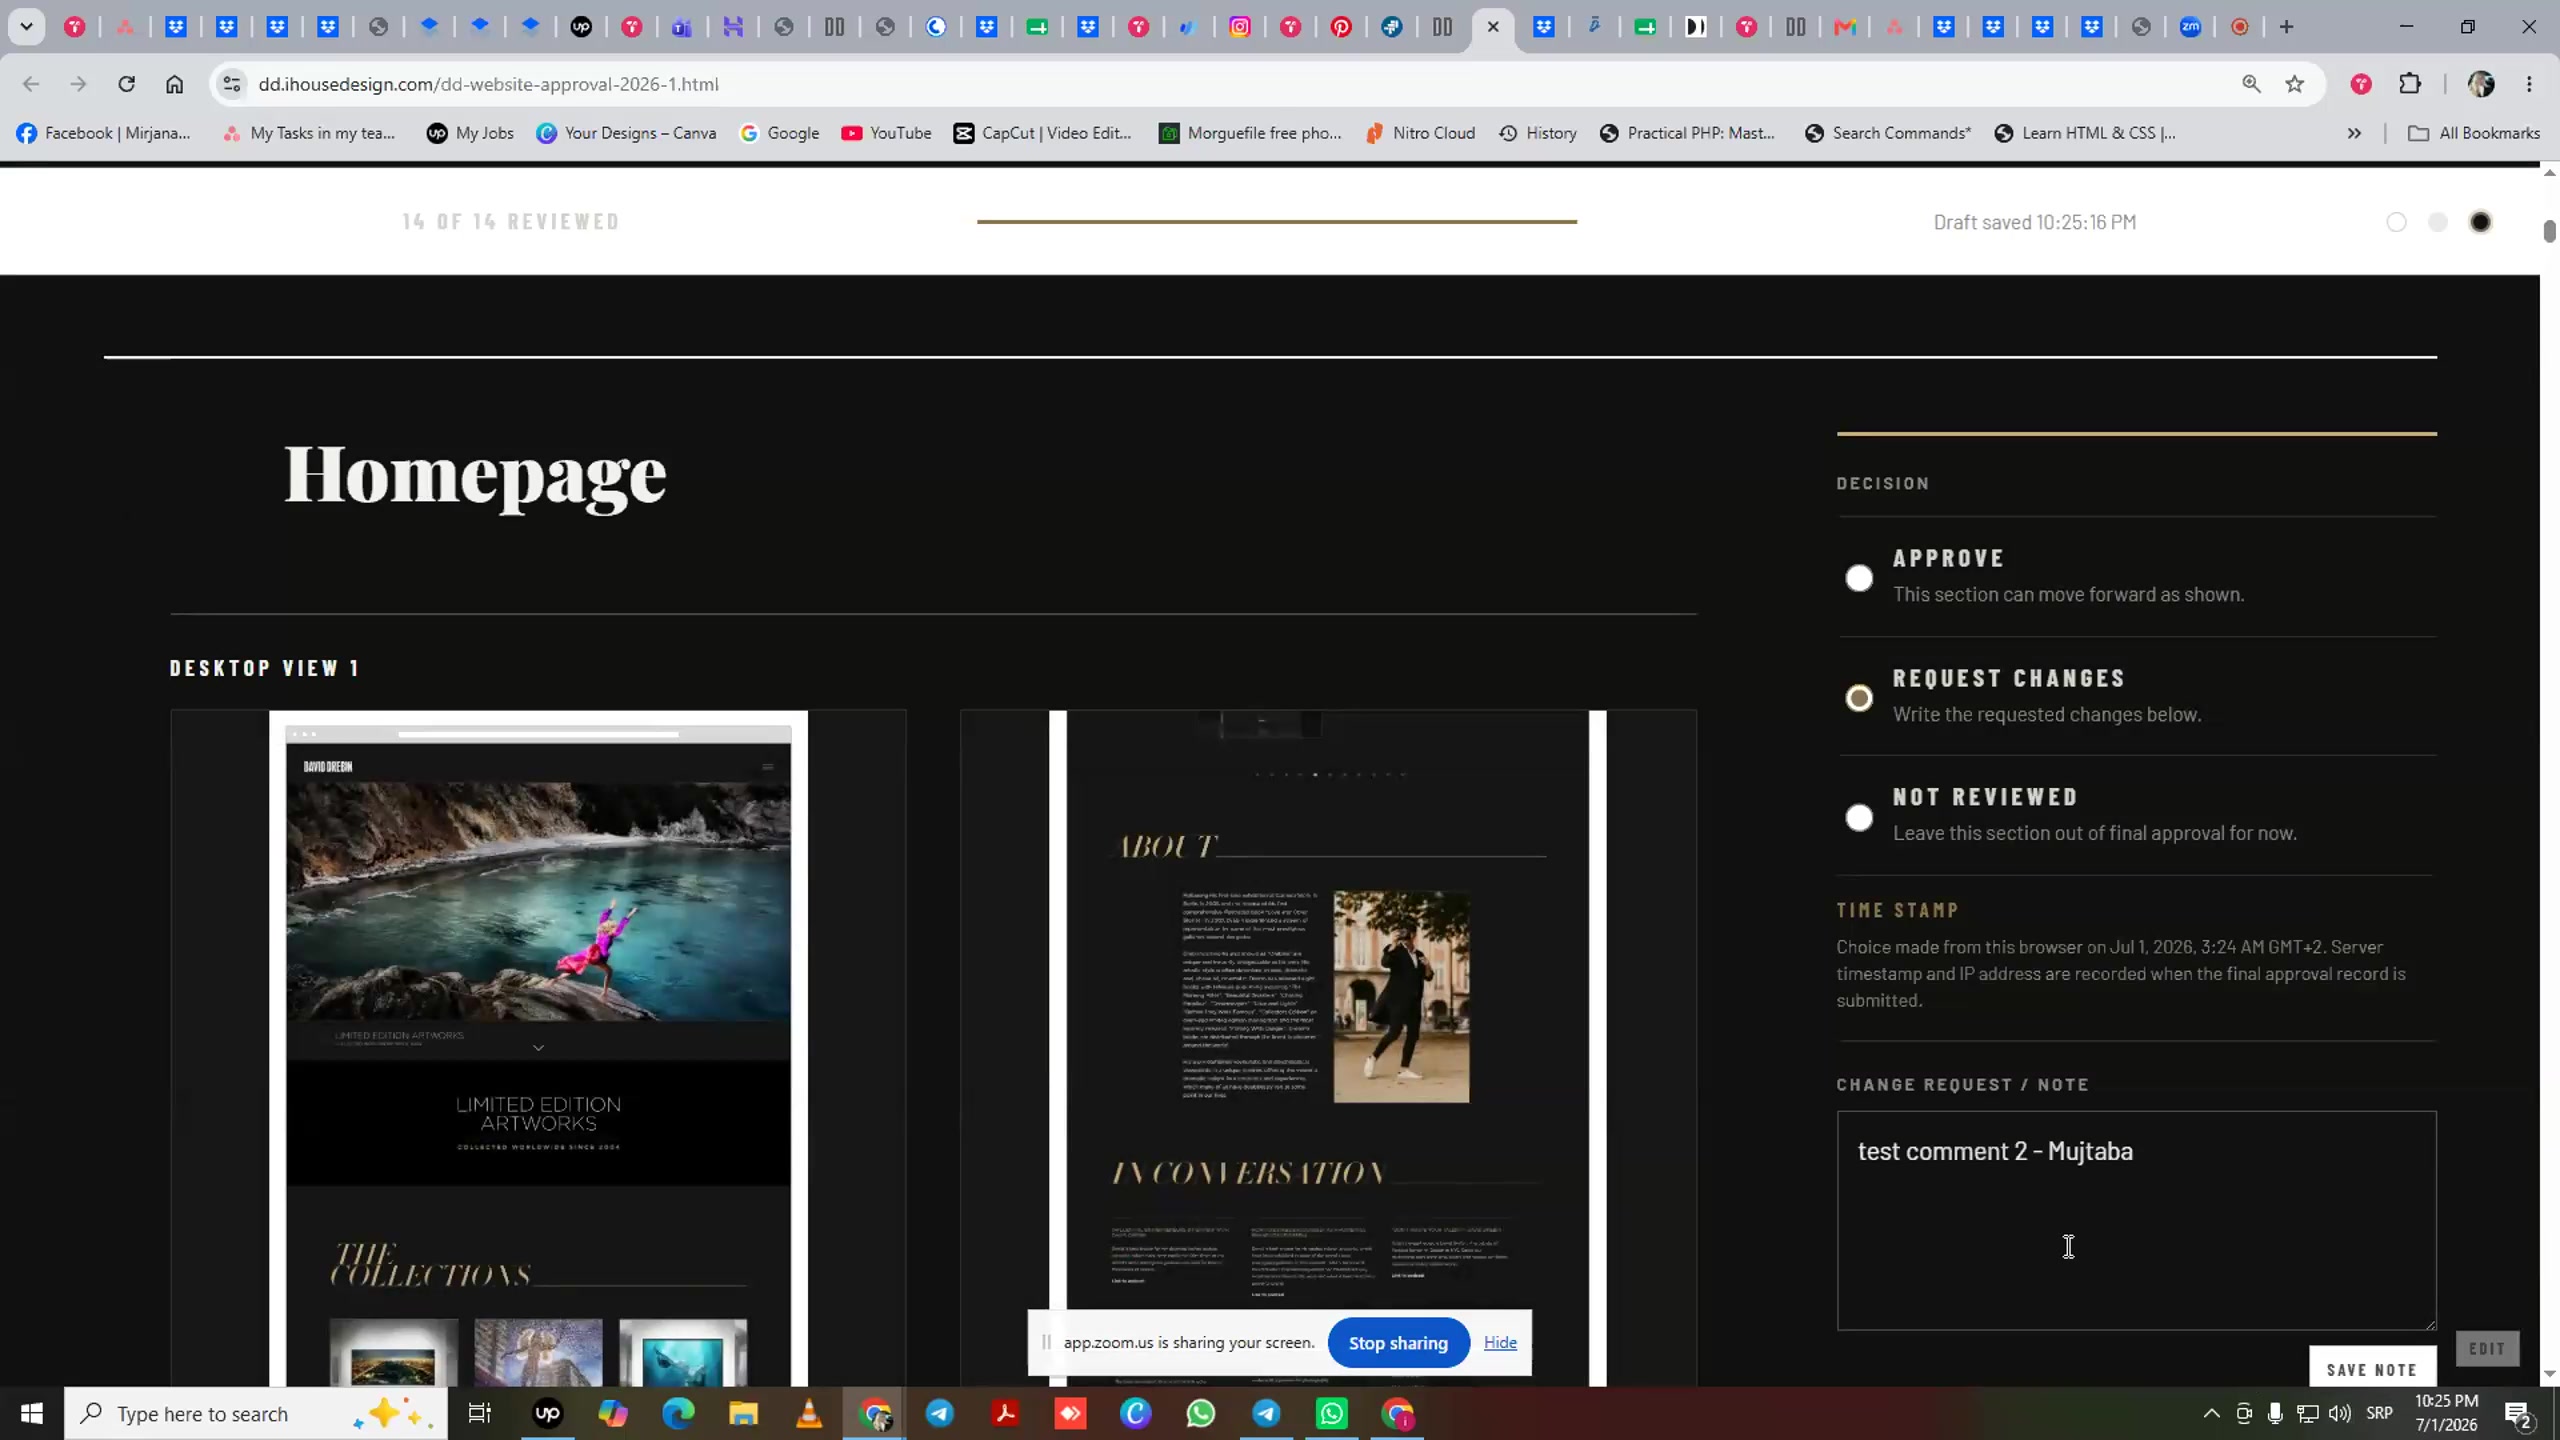Viewport: 2560px width, 1440px height.
Task: Open VLC media player from the taskbar
Action: [809, 1413]
